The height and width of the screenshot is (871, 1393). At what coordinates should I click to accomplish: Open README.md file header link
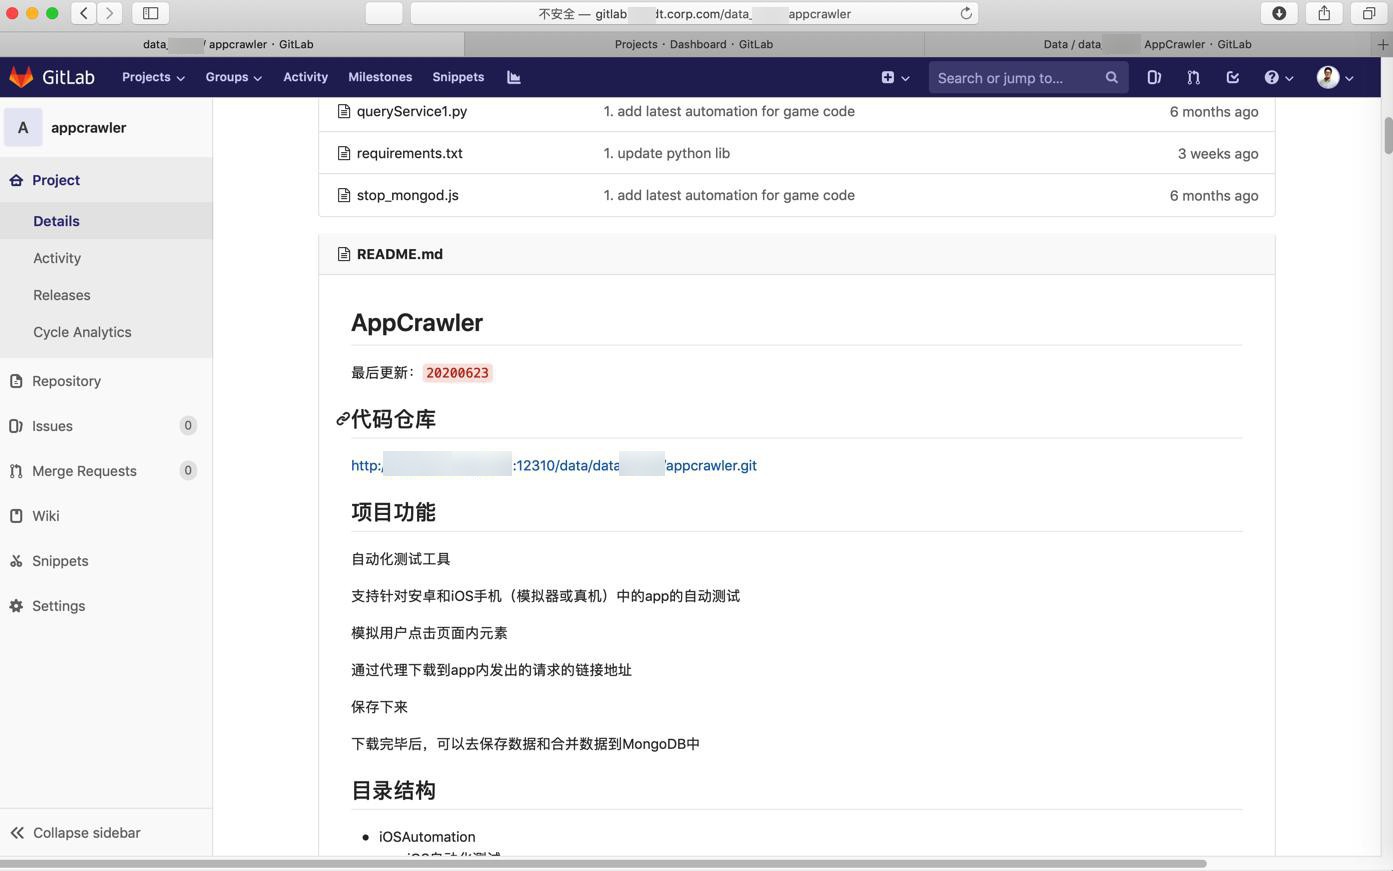(400, 254)
